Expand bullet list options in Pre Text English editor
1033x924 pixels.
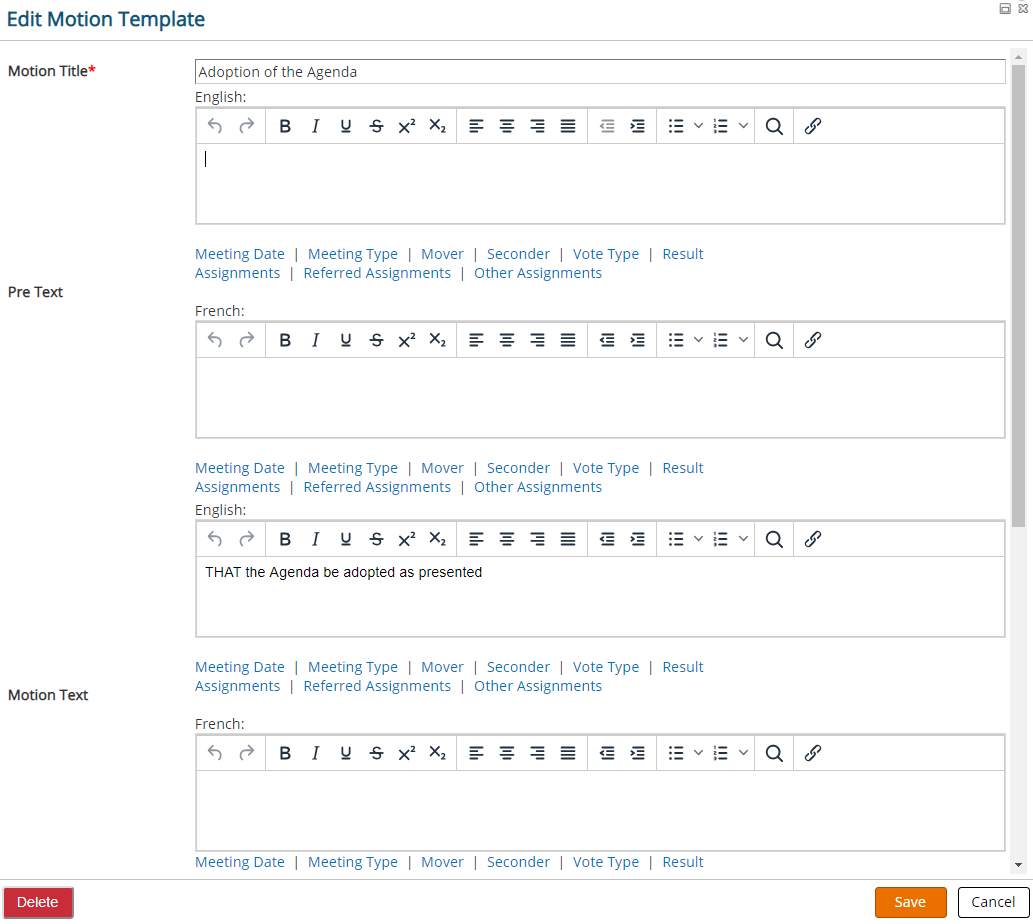(x=698, y=126)
